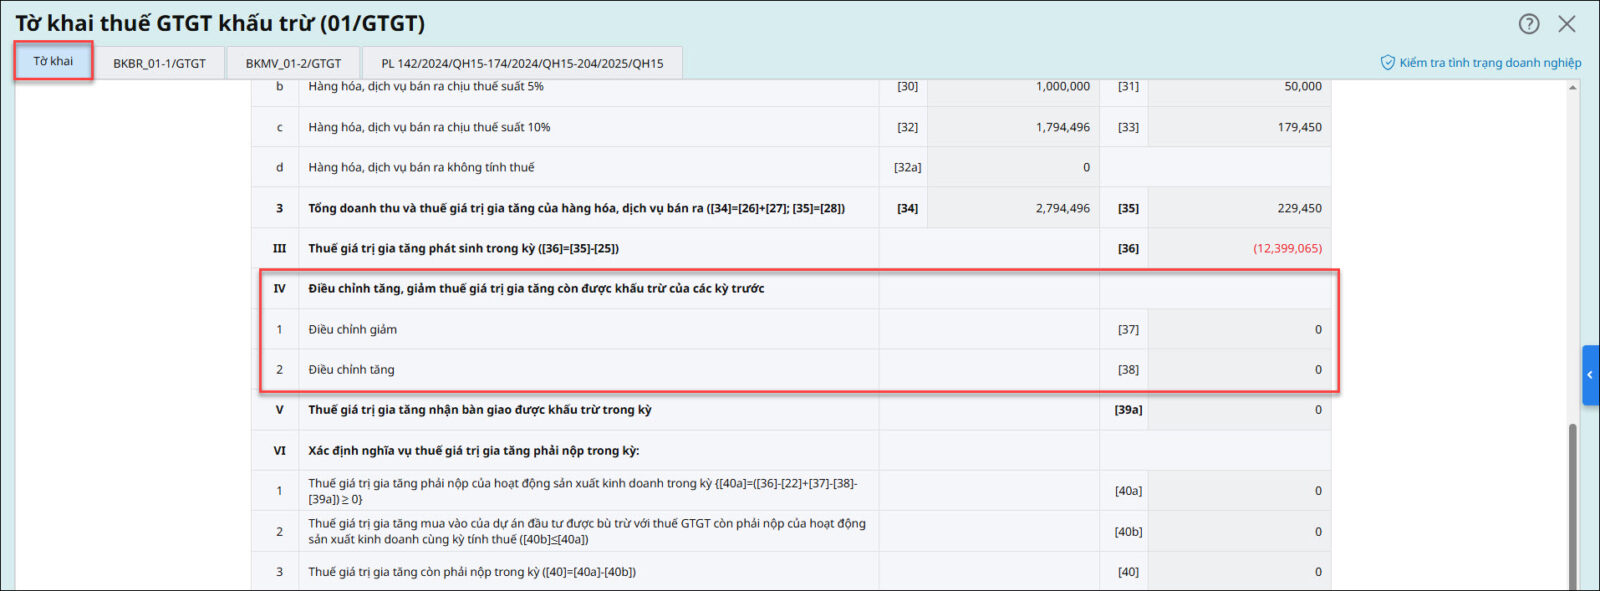Click the [36] value showing (12,399,065)
The image size is (1600, 591).
pos(1238,248)
